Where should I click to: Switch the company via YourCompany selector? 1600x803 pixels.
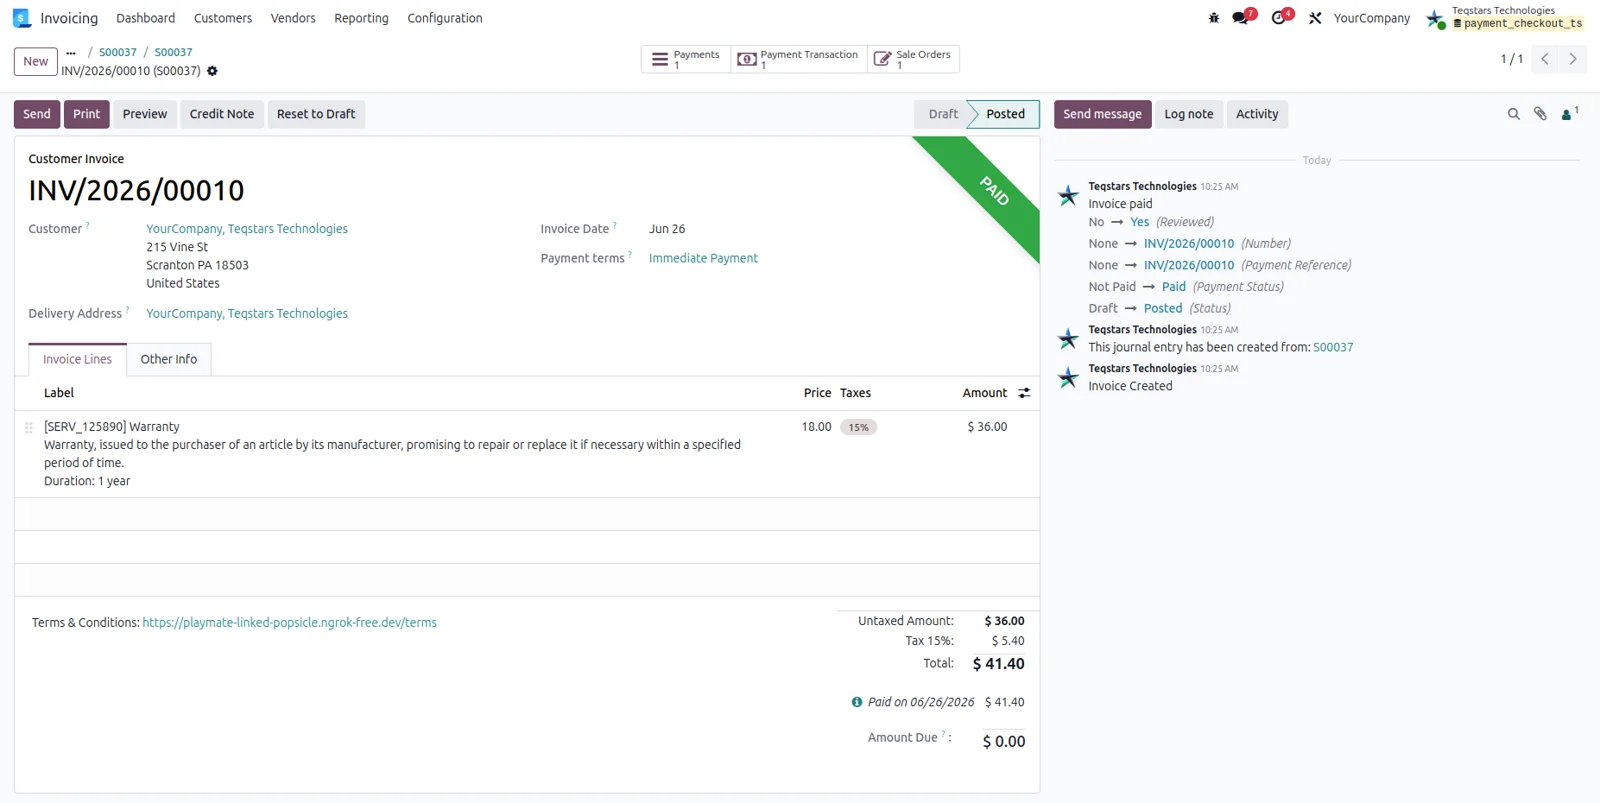[1371, 18]
